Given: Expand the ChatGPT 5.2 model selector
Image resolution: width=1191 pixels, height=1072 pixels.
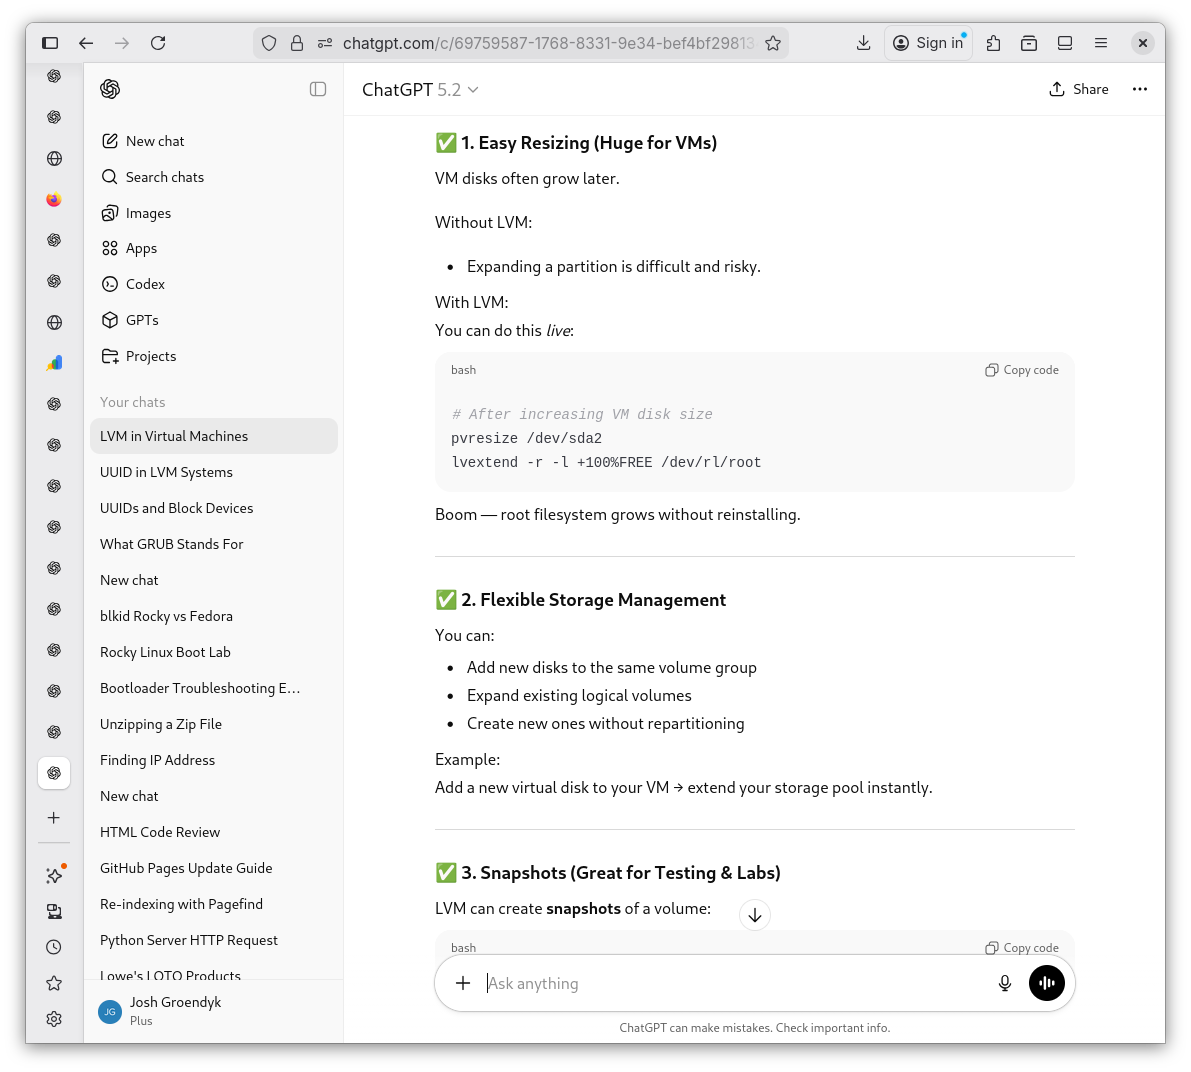Looking at the screenshot, I should (x=420, y=90).
